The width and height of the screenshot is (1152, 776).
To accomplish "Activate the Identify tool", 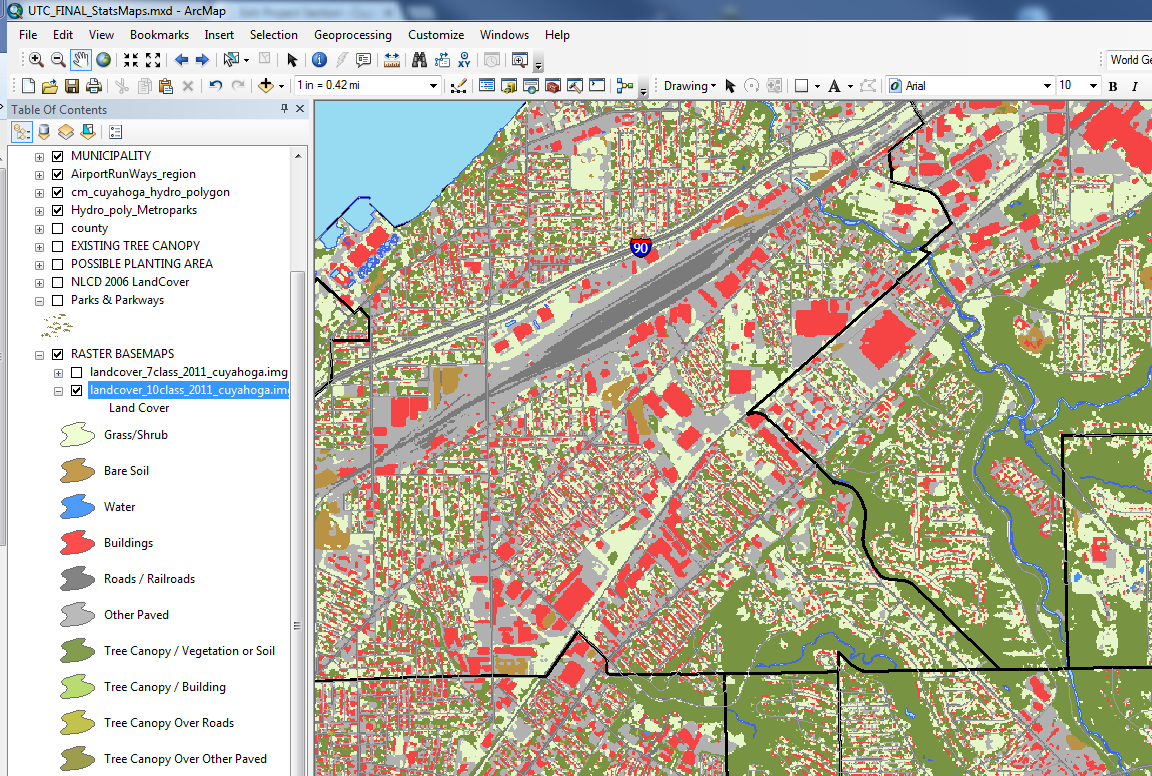I will 319,61.
